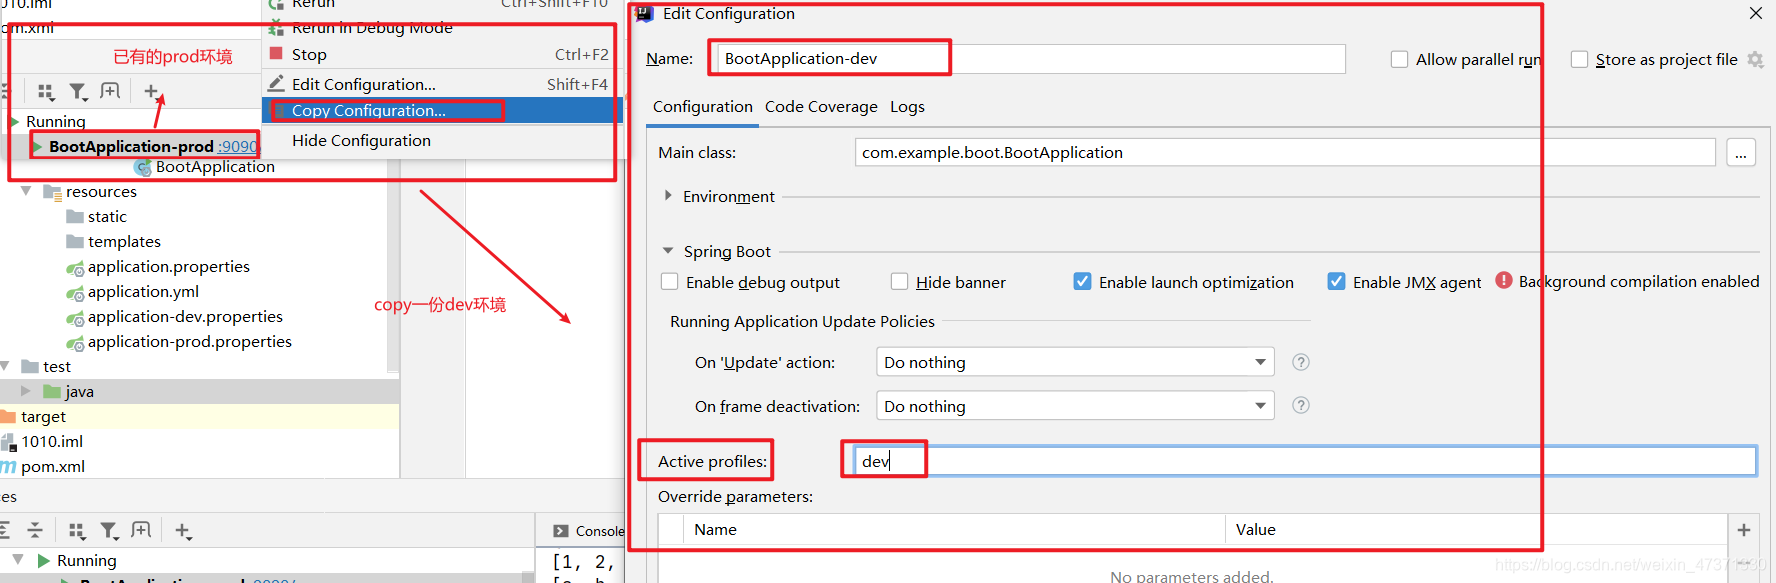Click Background compilation warning icon
Screen dimensions: 1776x583
[x=1504, y=281]
